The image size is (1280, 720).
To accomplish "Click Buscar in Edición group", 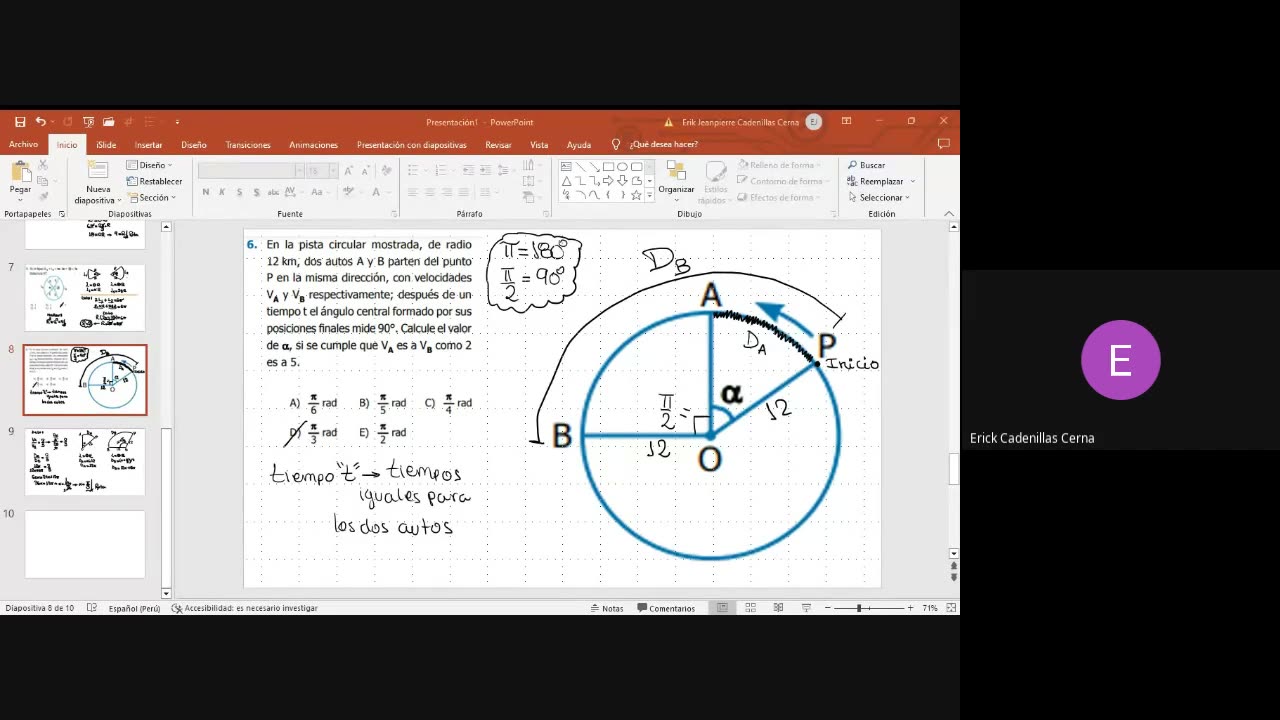I will [x=866, y=165].
